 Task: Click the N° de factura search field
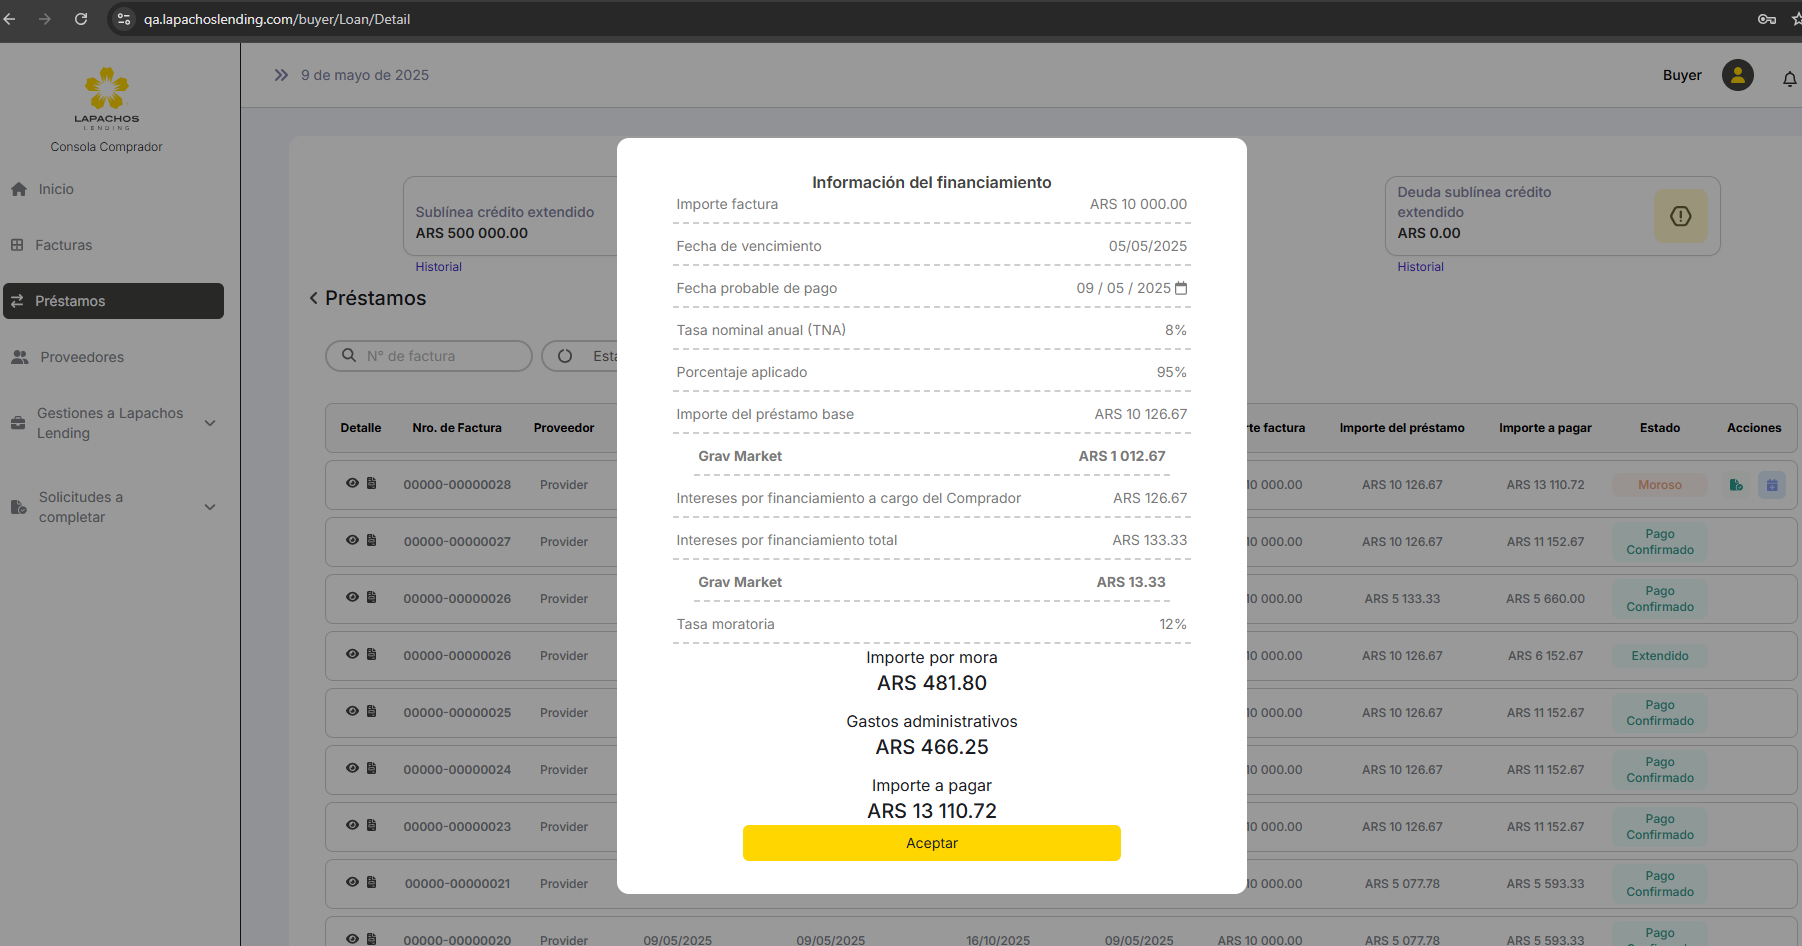(440, 356)
